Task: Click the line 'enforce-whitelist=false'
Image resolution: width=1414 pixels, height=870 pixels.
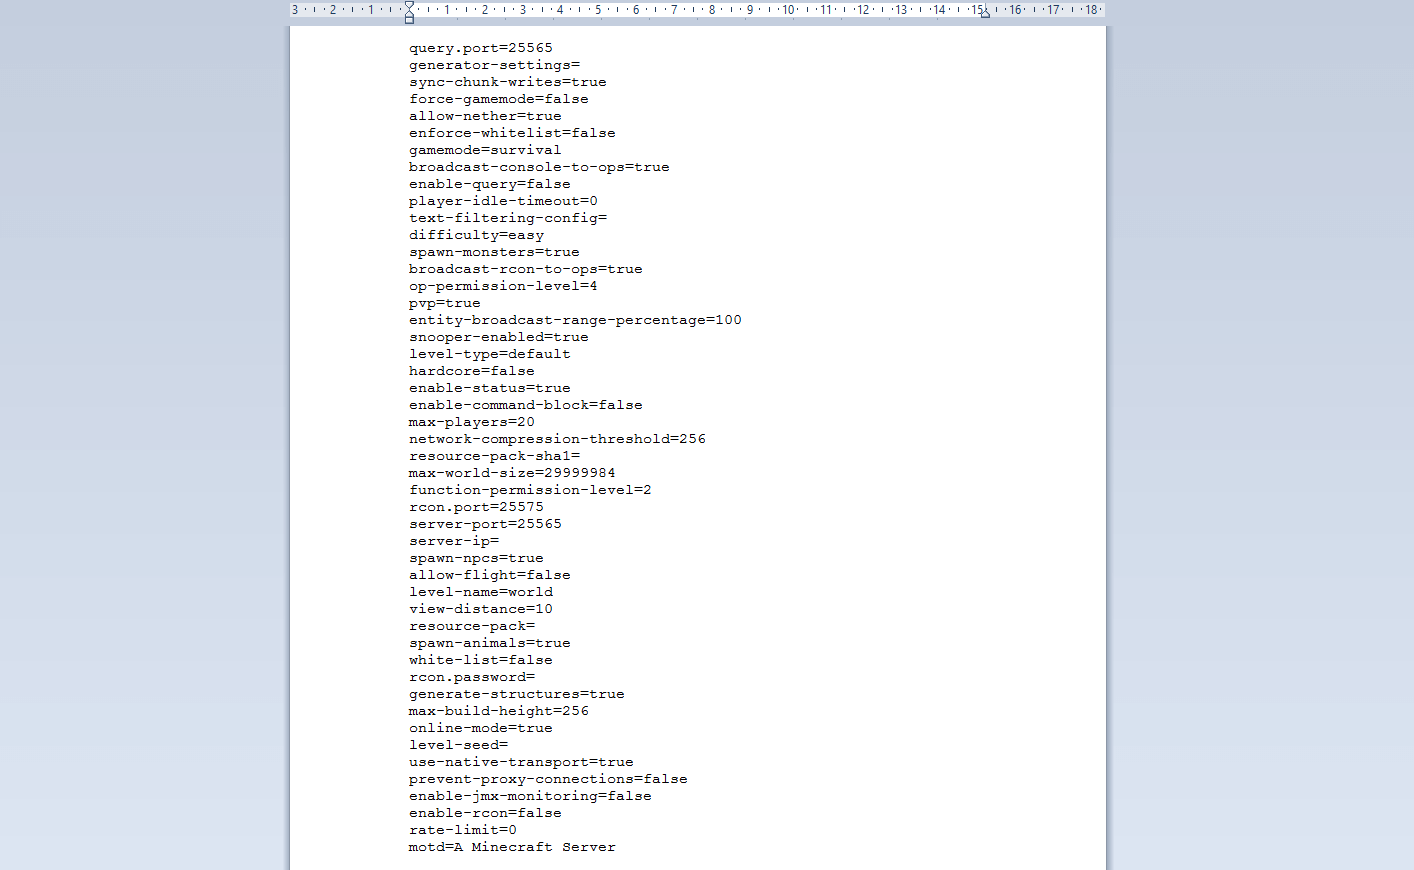Action: 512,133
